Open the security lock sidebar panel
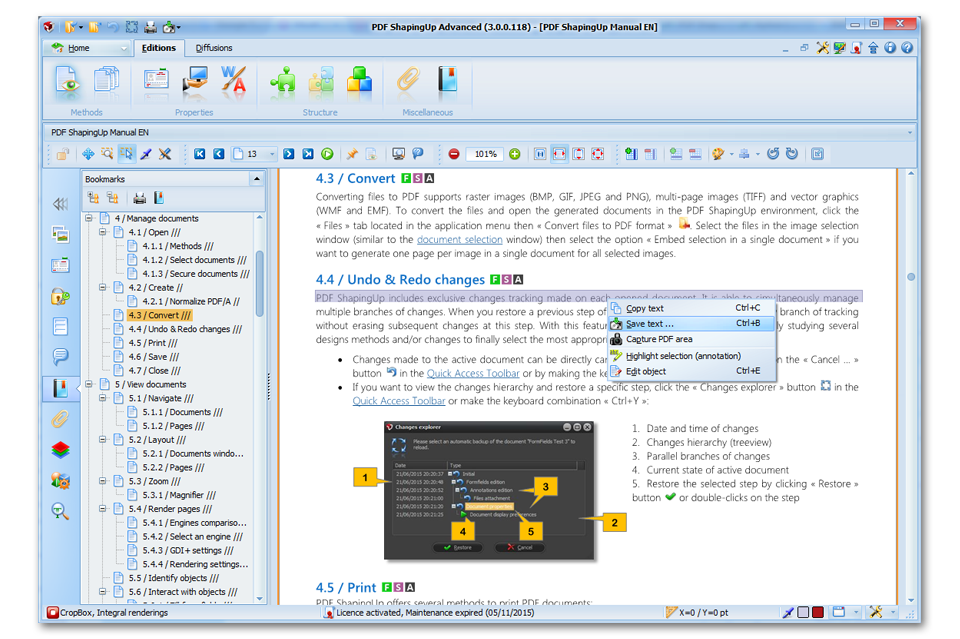960x639 pixels. [60, 296]
